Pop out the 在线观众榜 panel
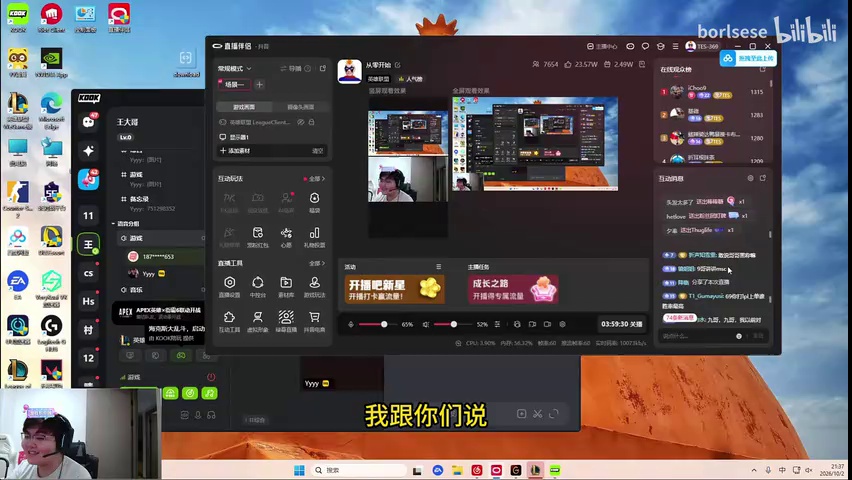 click(x=763, y=69)
